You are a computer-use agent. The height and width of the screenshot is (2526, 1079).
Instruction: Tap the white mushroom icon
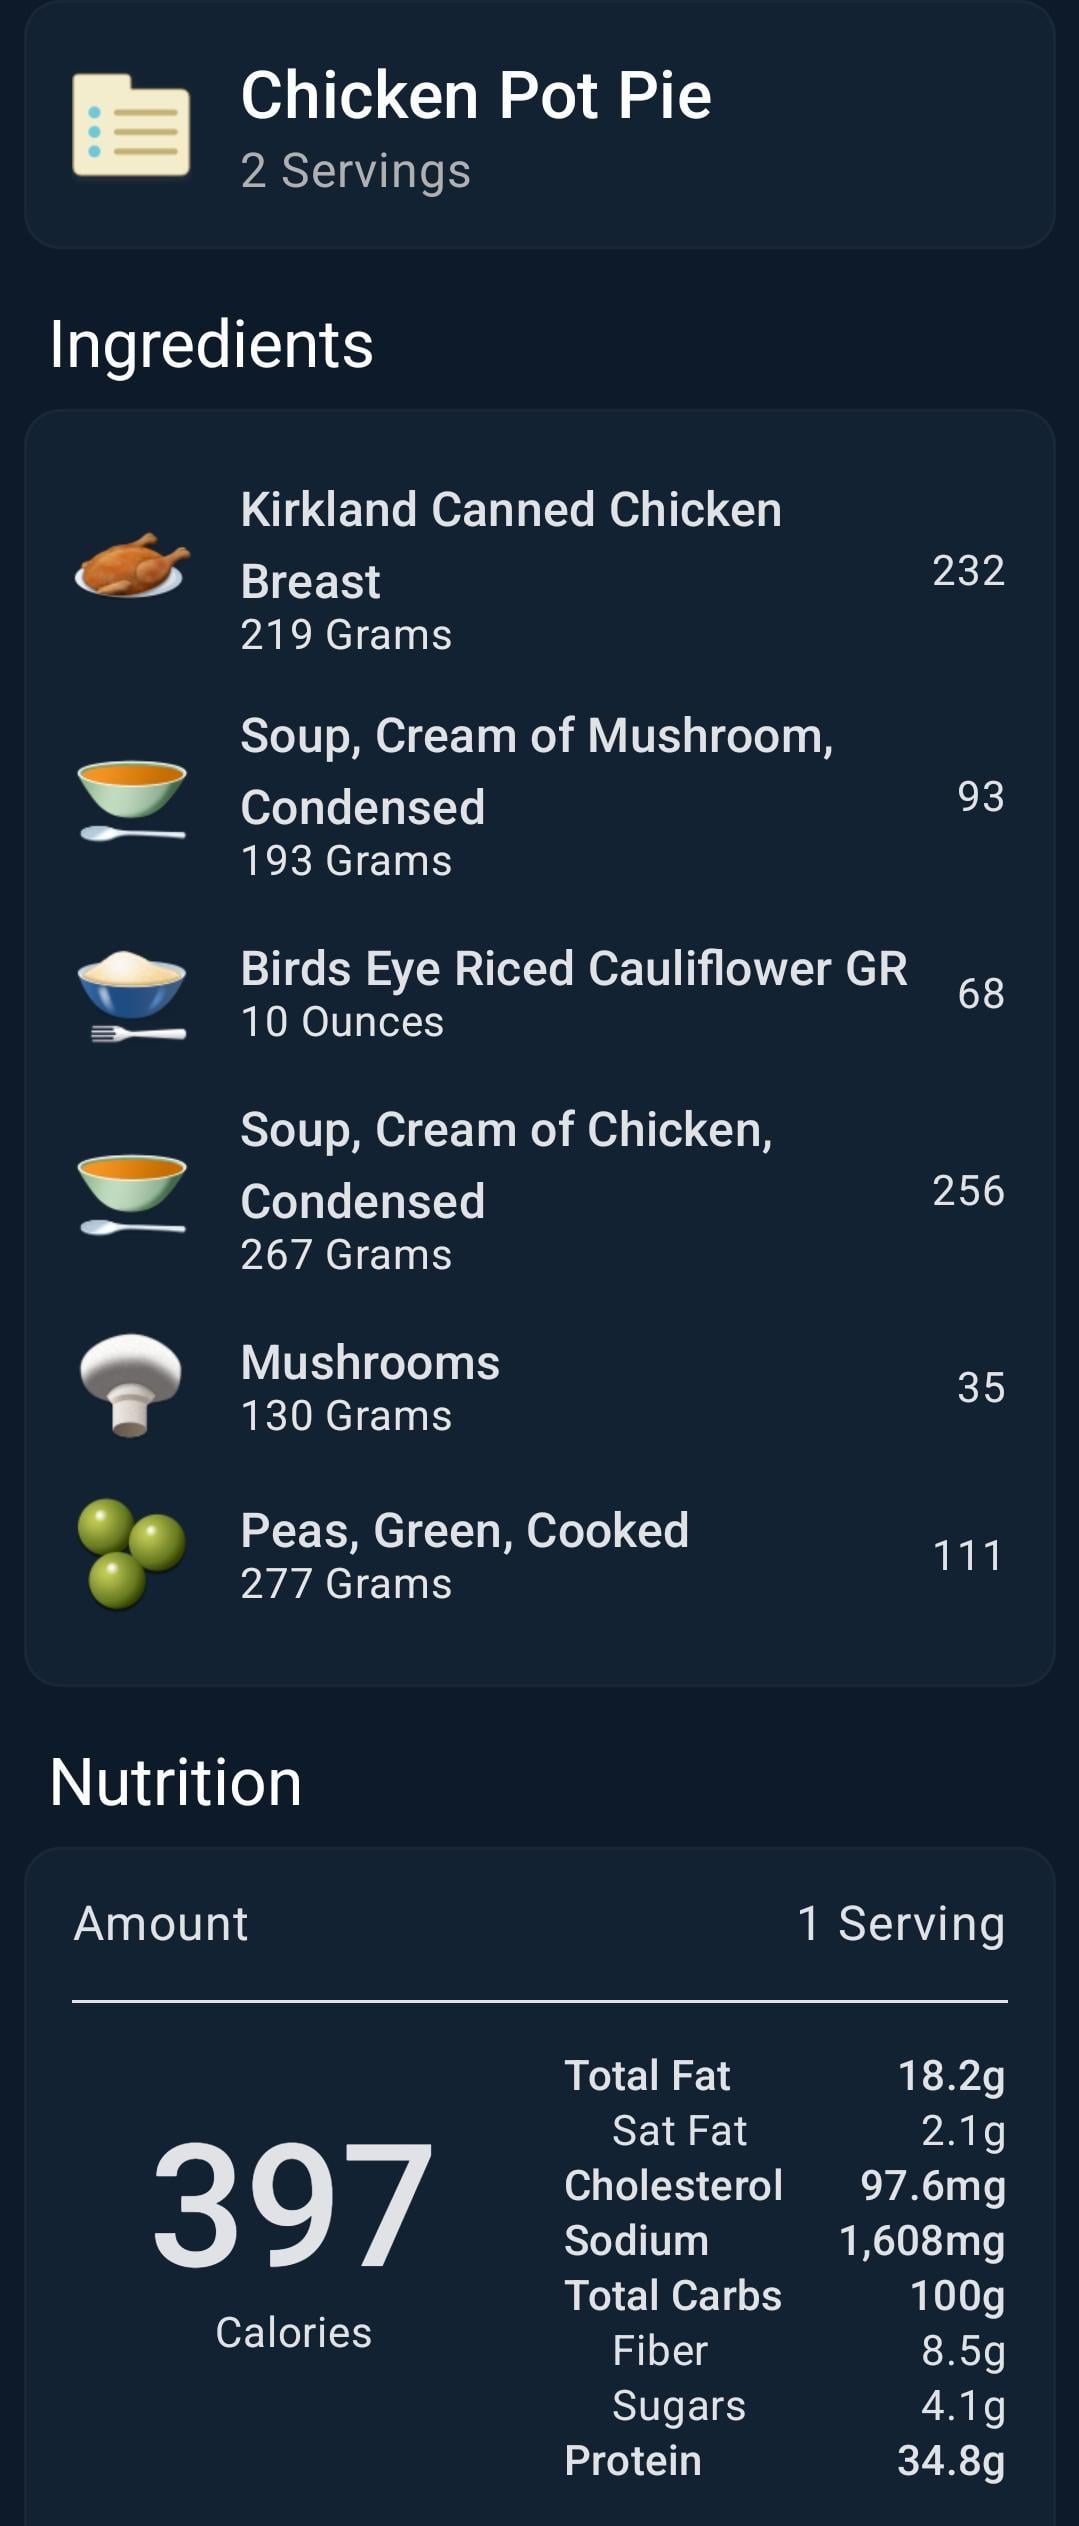tap(131, 1385)
